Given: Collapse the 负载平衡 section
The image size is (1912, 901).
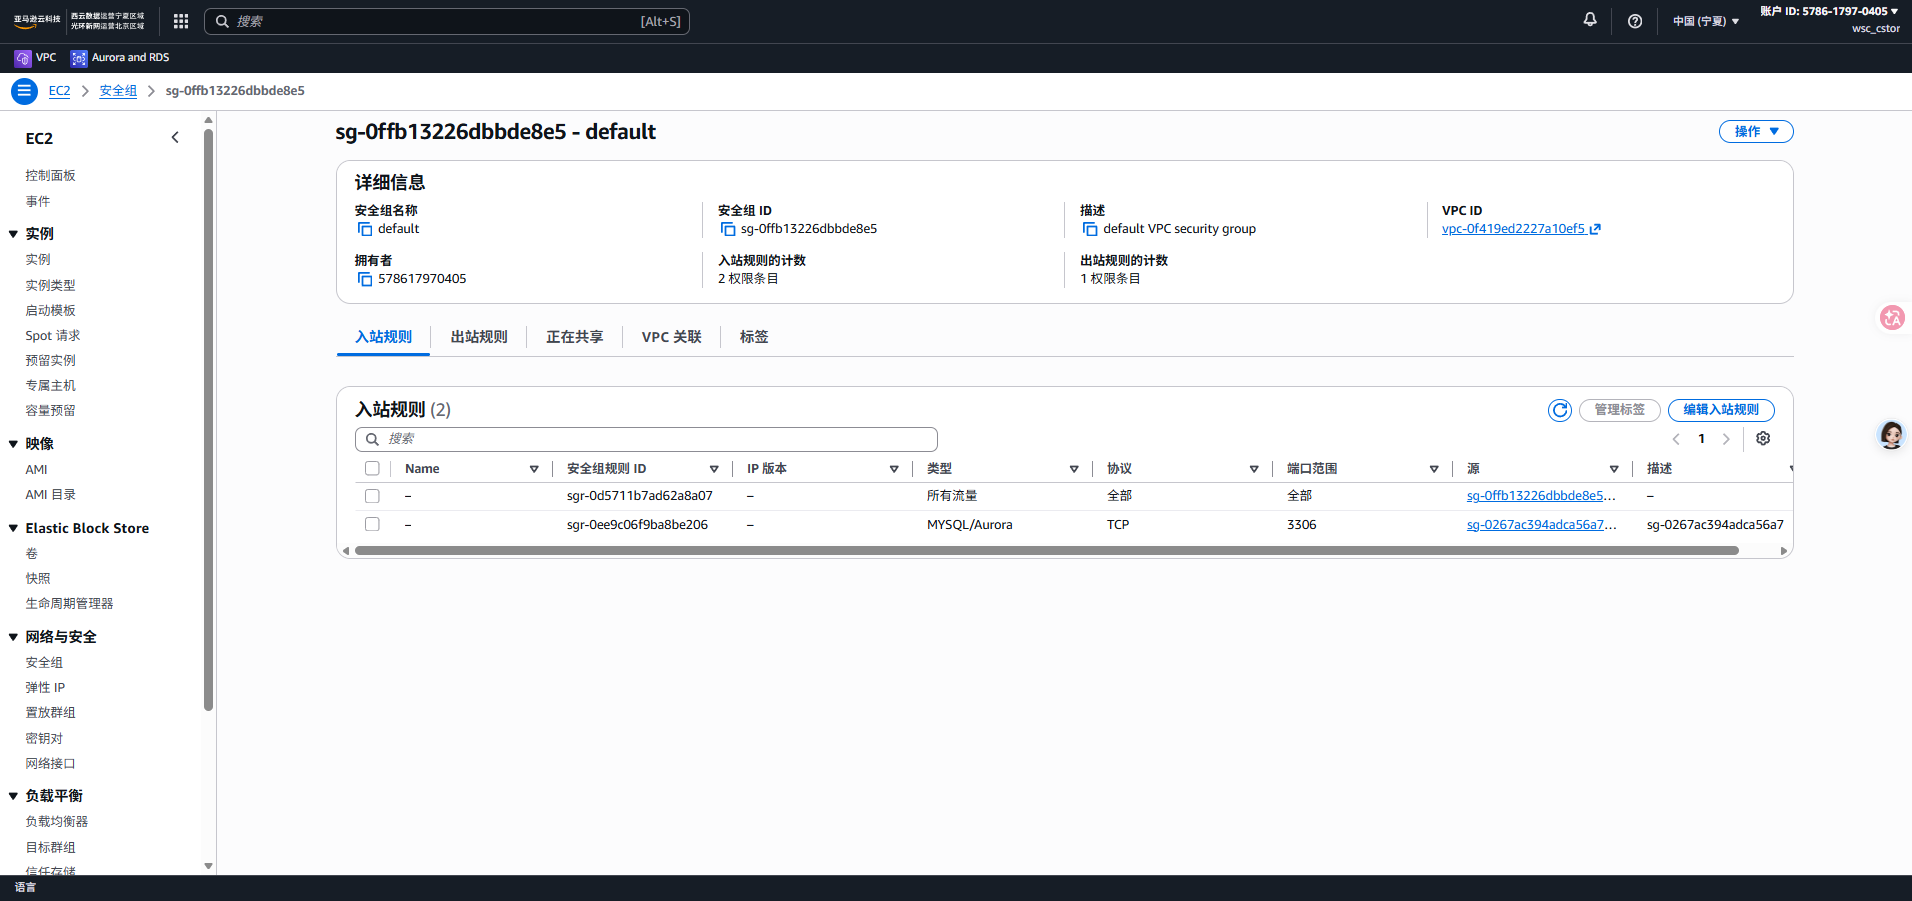Looking at the screenshot, I should click(x=14, y=796).
